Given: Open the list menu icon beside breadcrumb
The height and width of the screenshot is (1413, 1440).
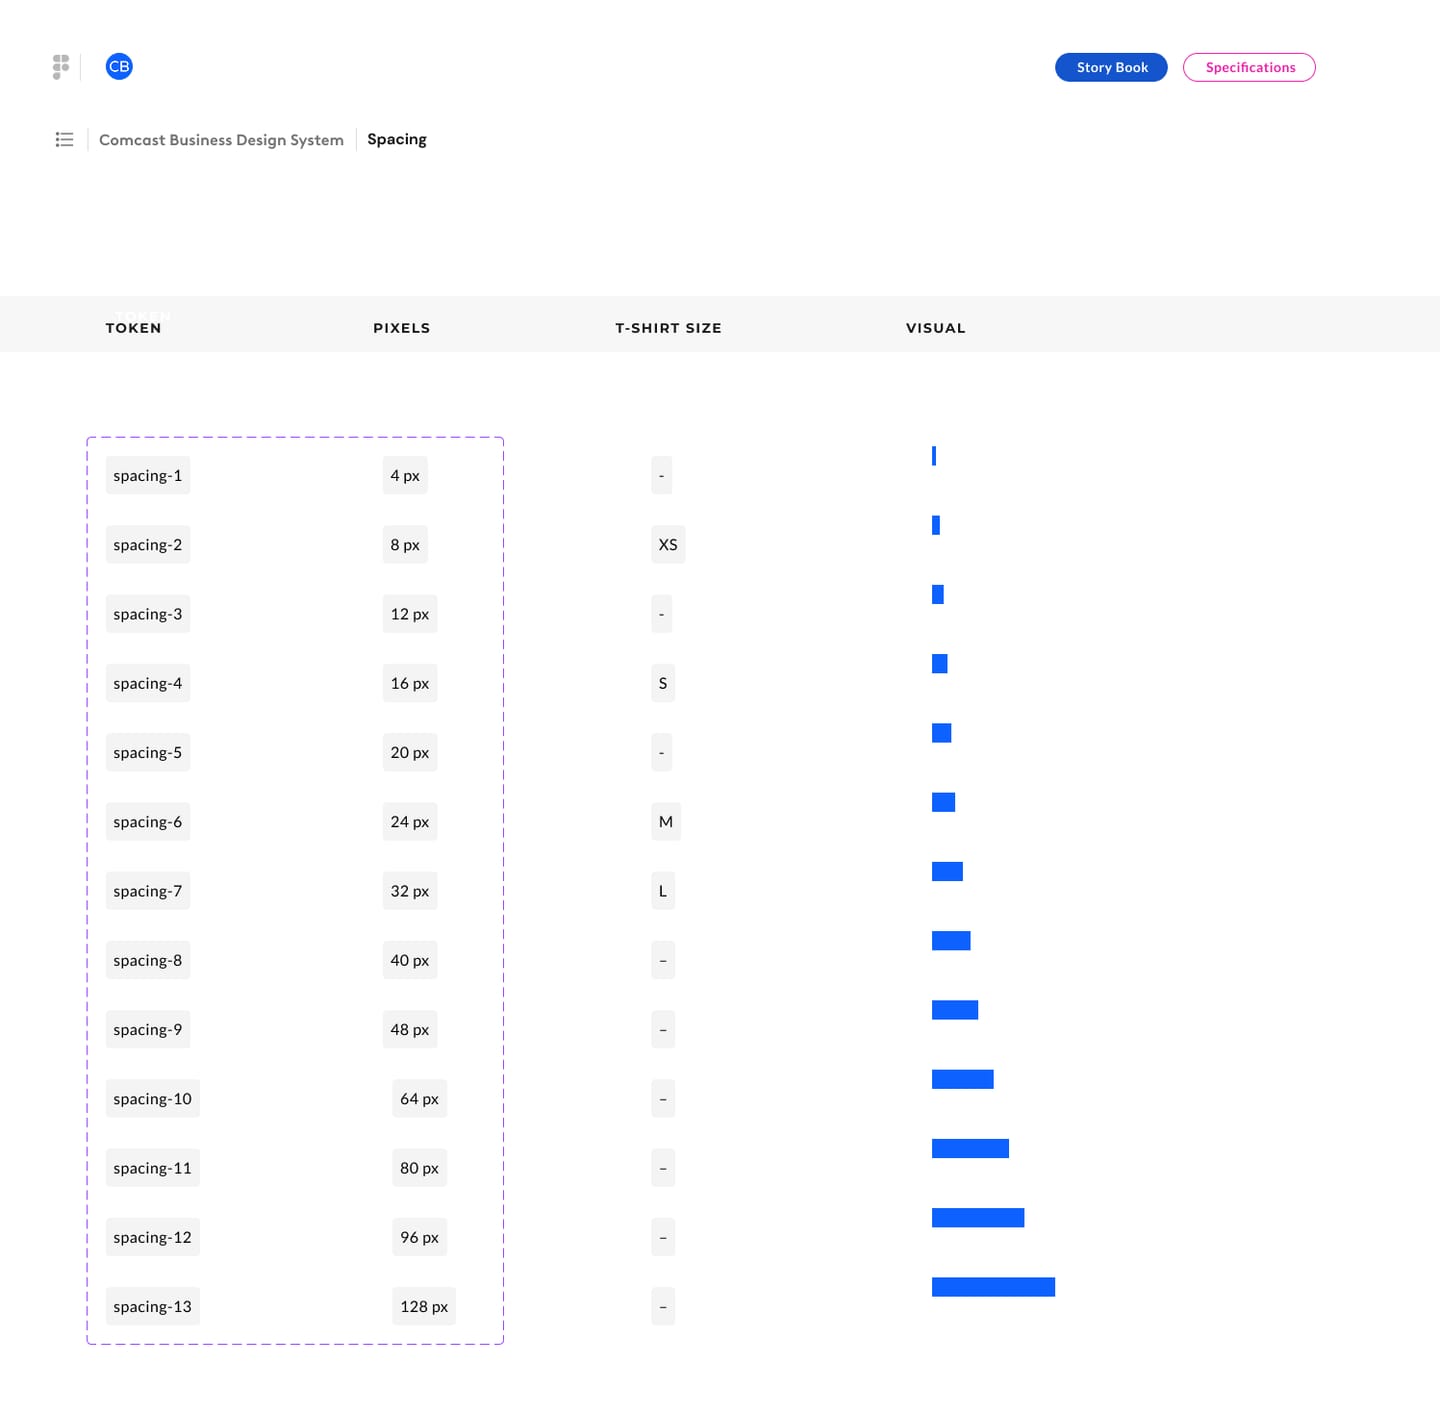Looking at the screenshot, I should point(64,139).
